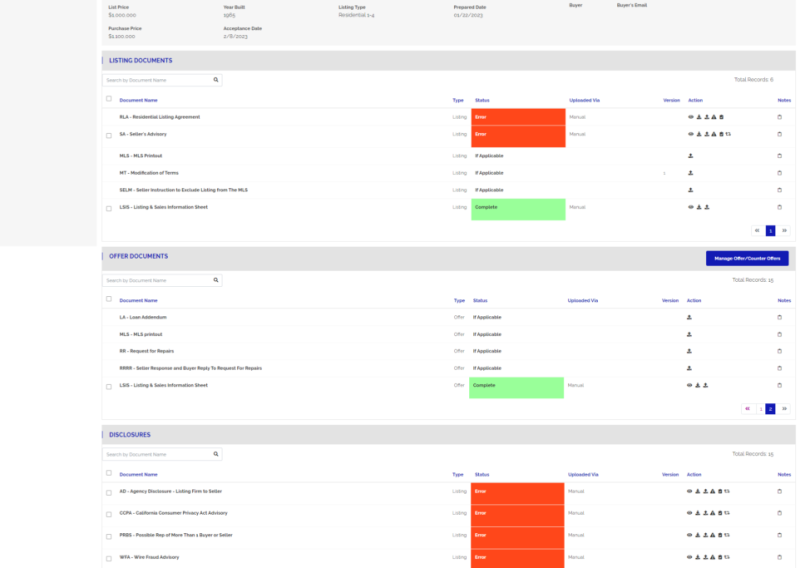Image resolution: width=800 pixels, height=568 pixels.
Task: Delete the RLA Residential Listing Agreement document
Action: pos(721,117)
